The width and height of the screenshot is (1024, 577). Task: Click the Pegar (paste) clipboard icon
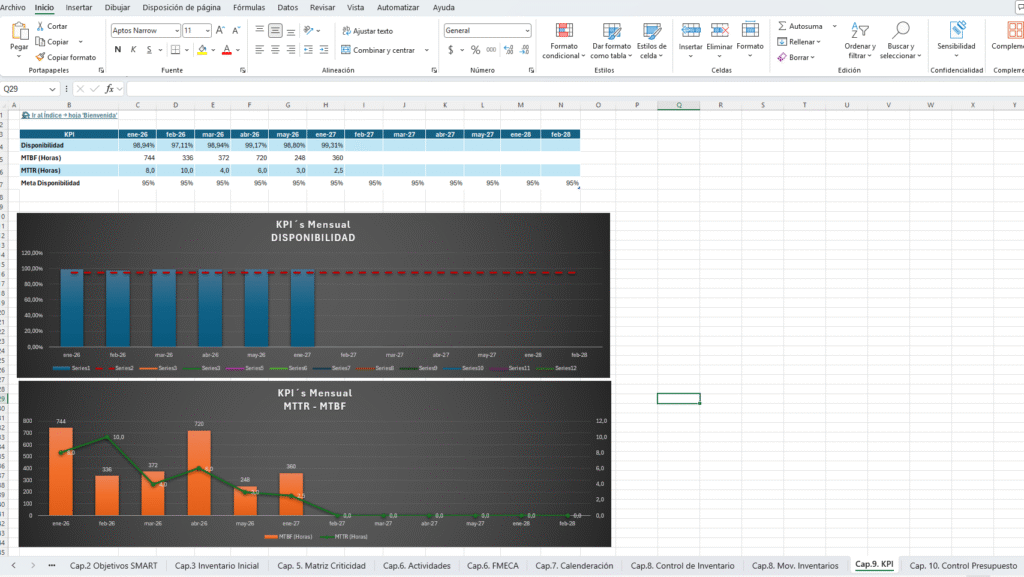tap(20, 31)
